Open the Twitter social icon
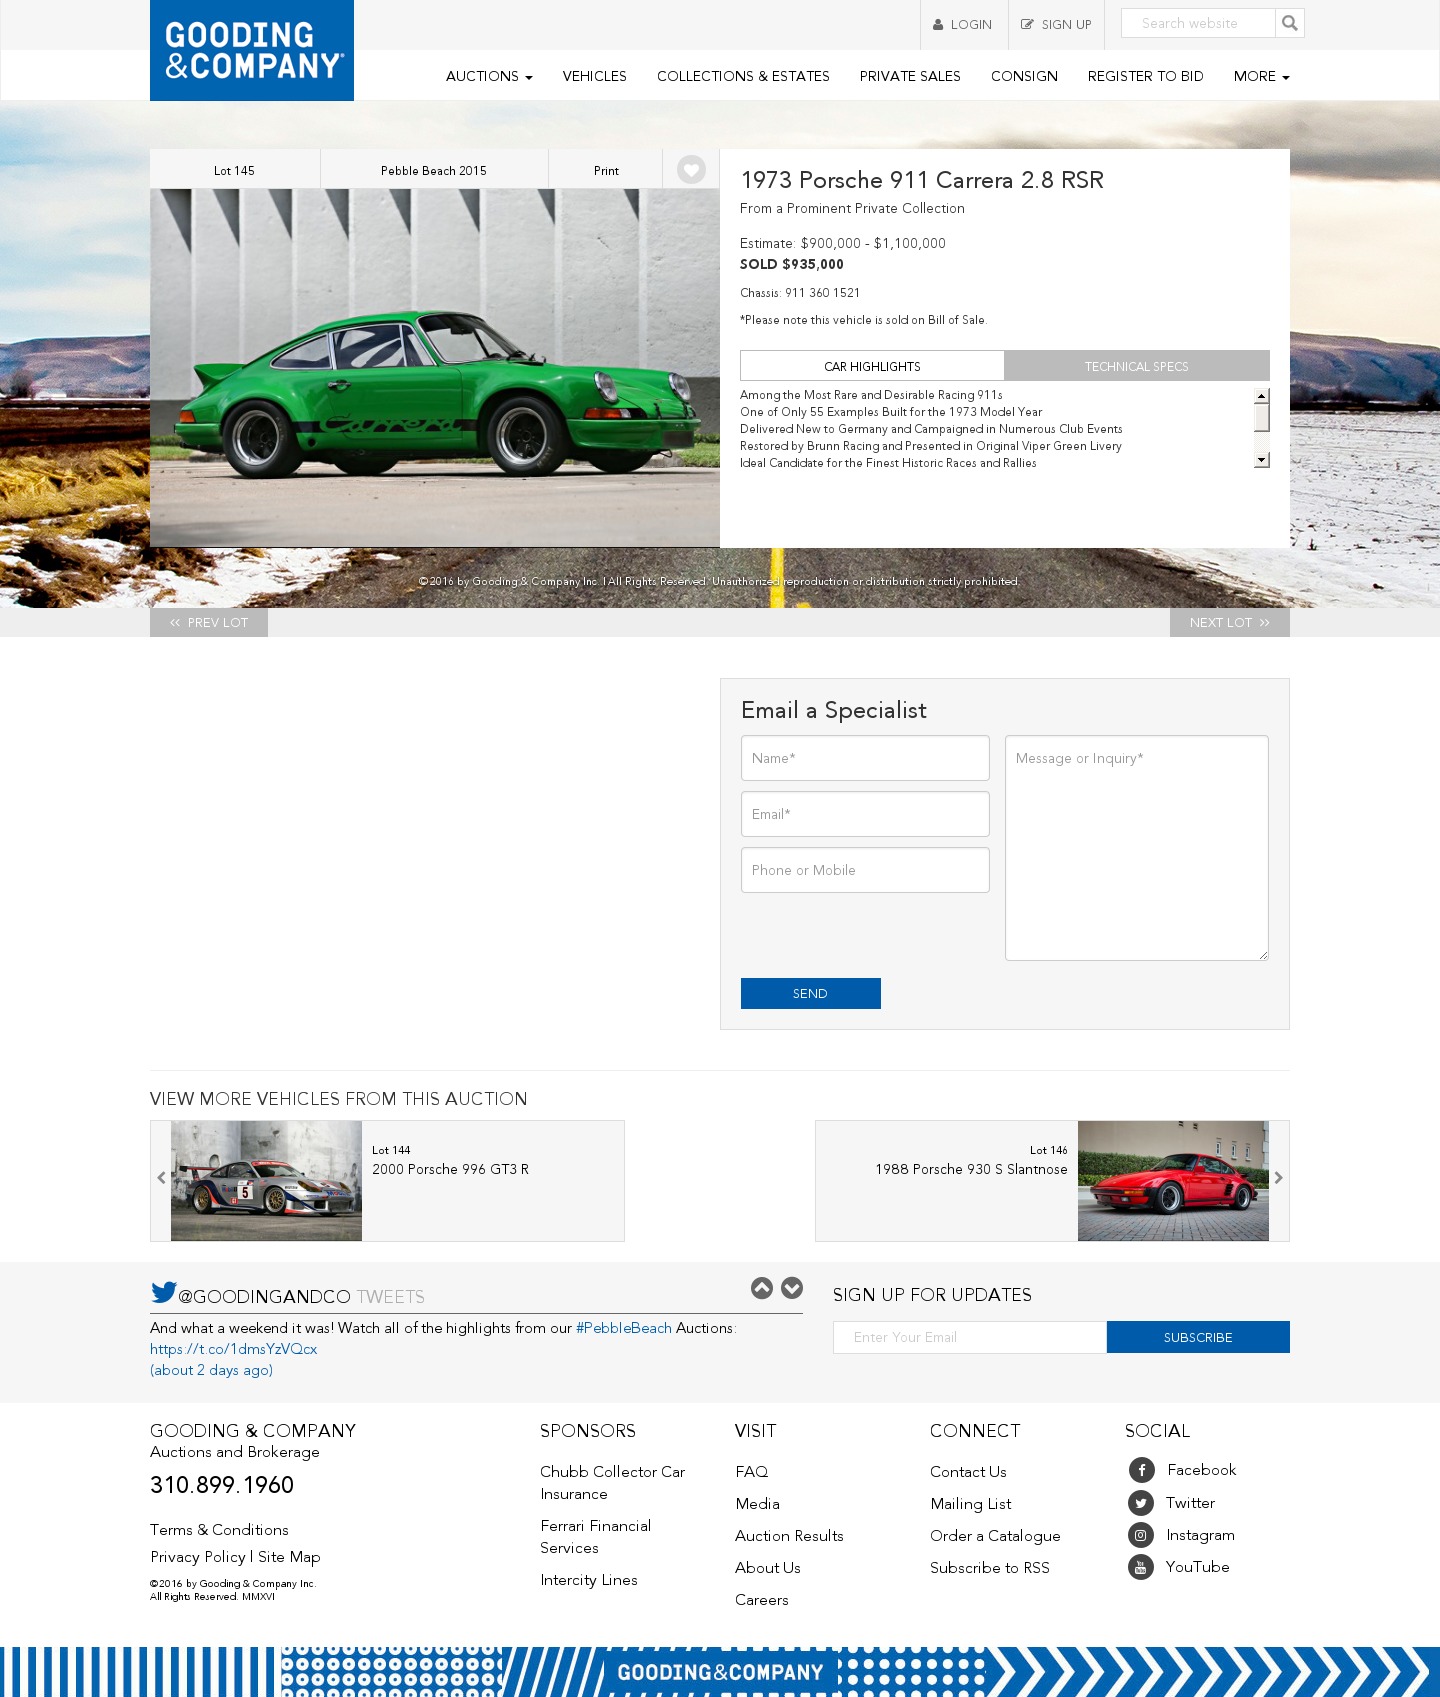1440x1697 pixels. (x=1141, y=1503)
